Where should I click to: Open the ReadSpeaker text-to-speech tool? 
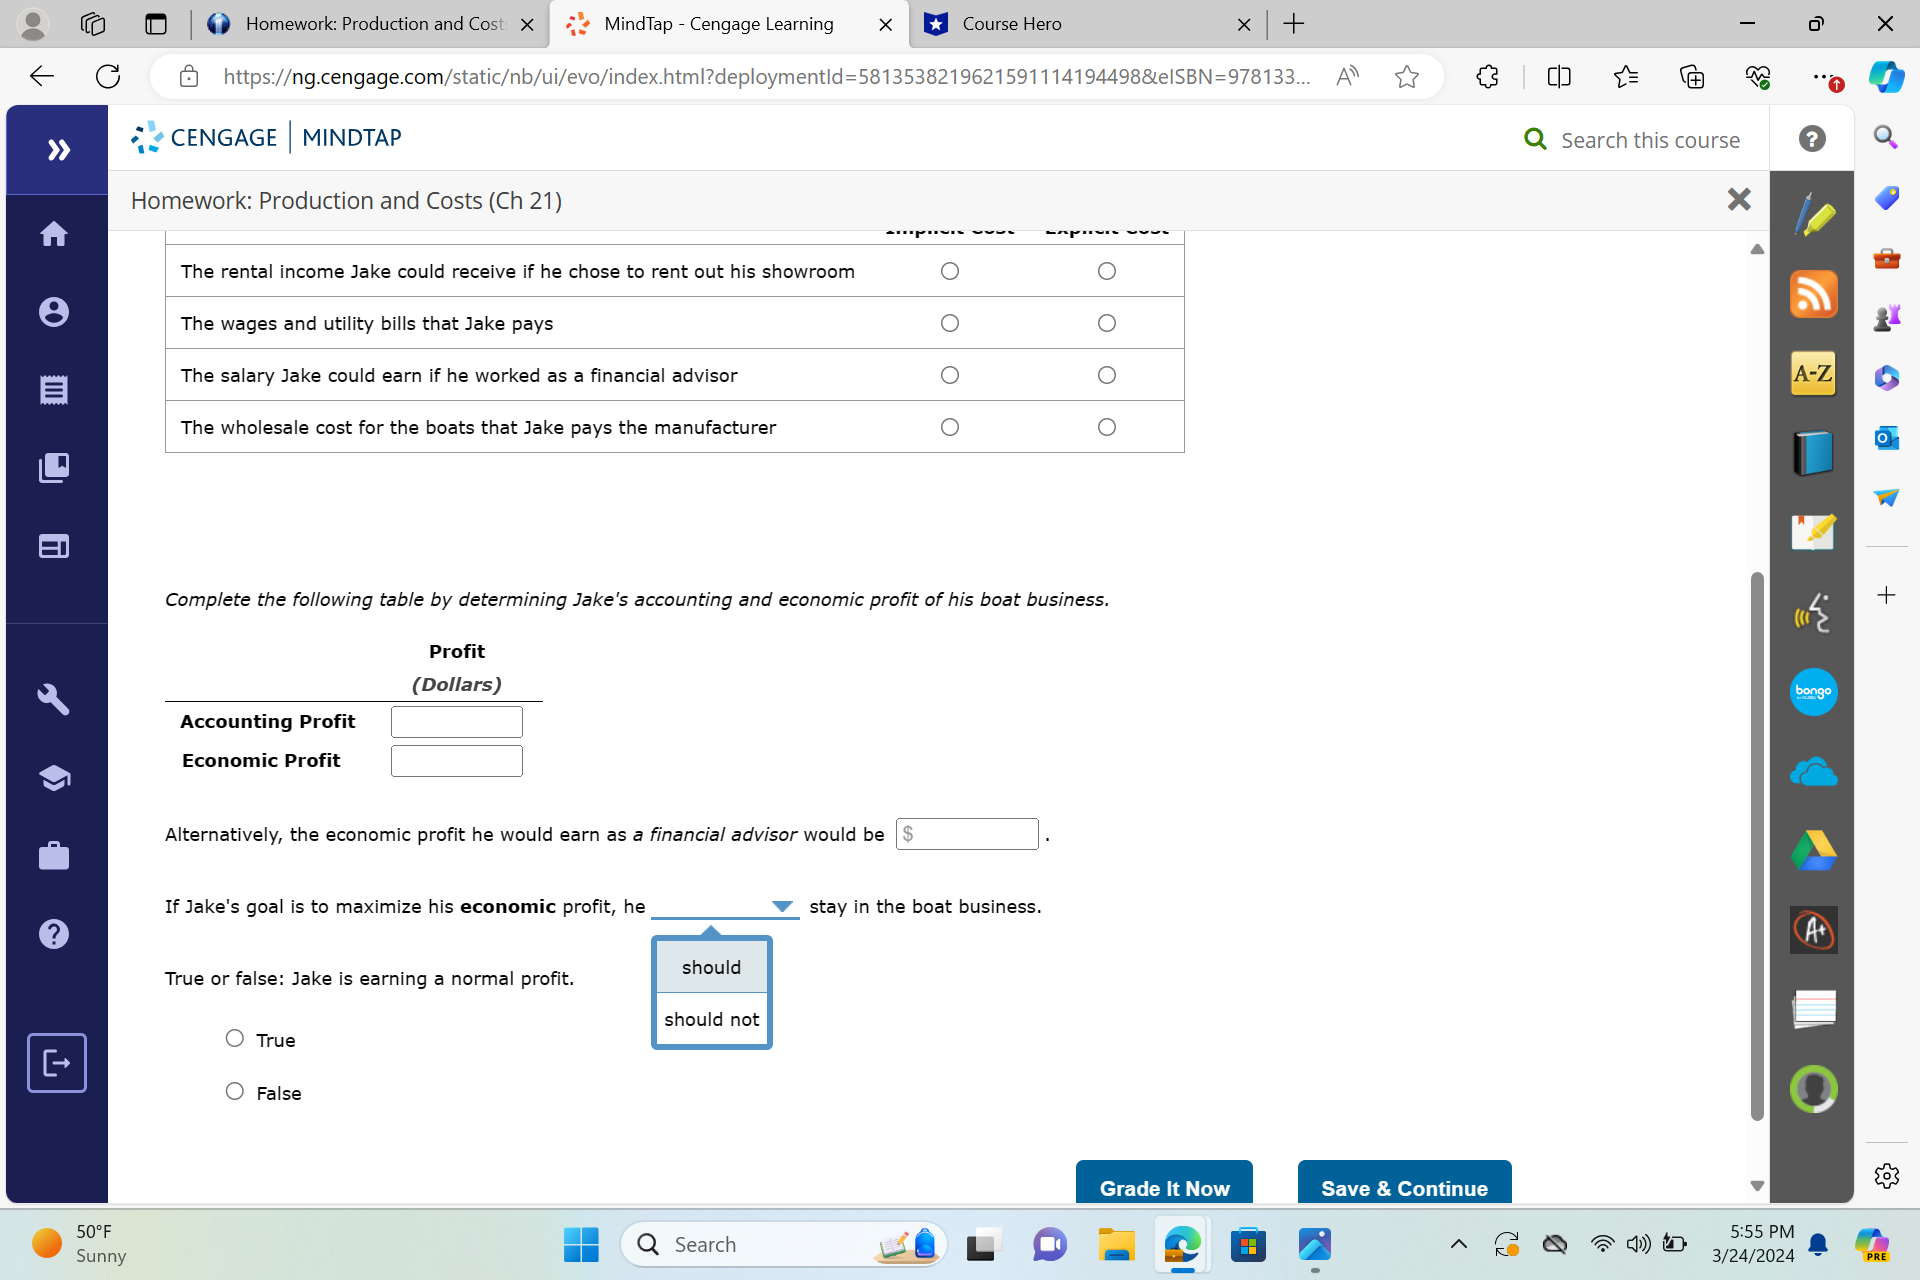1813,612
